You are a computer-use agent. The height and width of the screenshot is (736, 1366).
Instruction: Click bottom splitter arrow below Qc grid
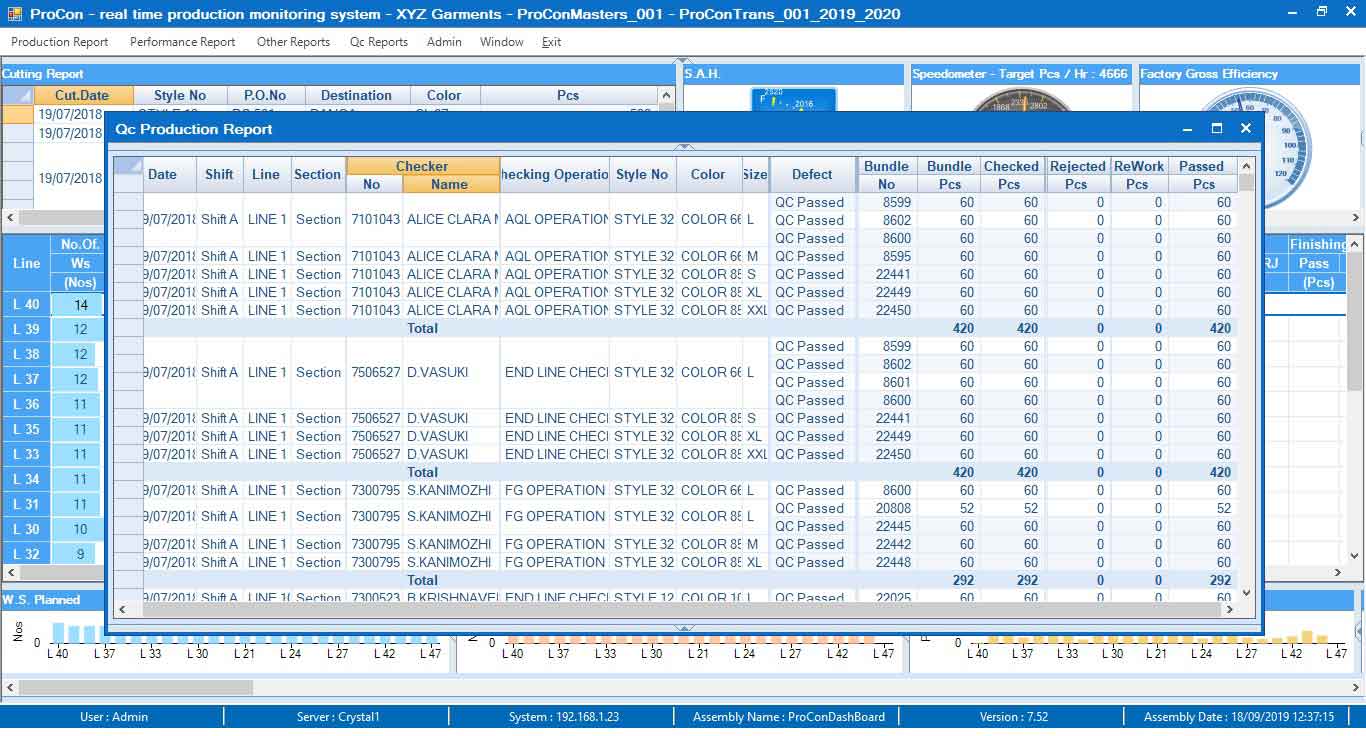[x=684, y=628]
